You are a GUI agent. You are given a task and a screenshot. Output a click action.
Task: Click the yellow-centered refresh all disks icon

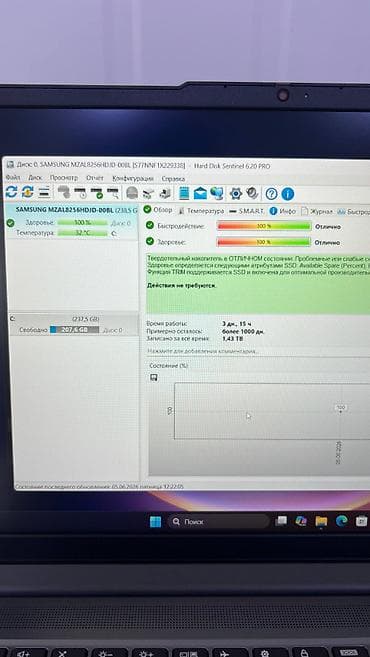tap(28, 192)
